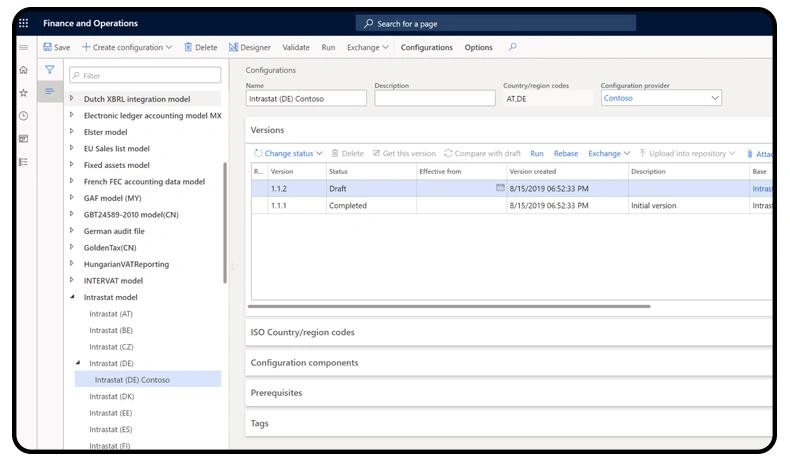
Task: Open Modules list icon in sidebar
Action: click(x=24, y=162)
